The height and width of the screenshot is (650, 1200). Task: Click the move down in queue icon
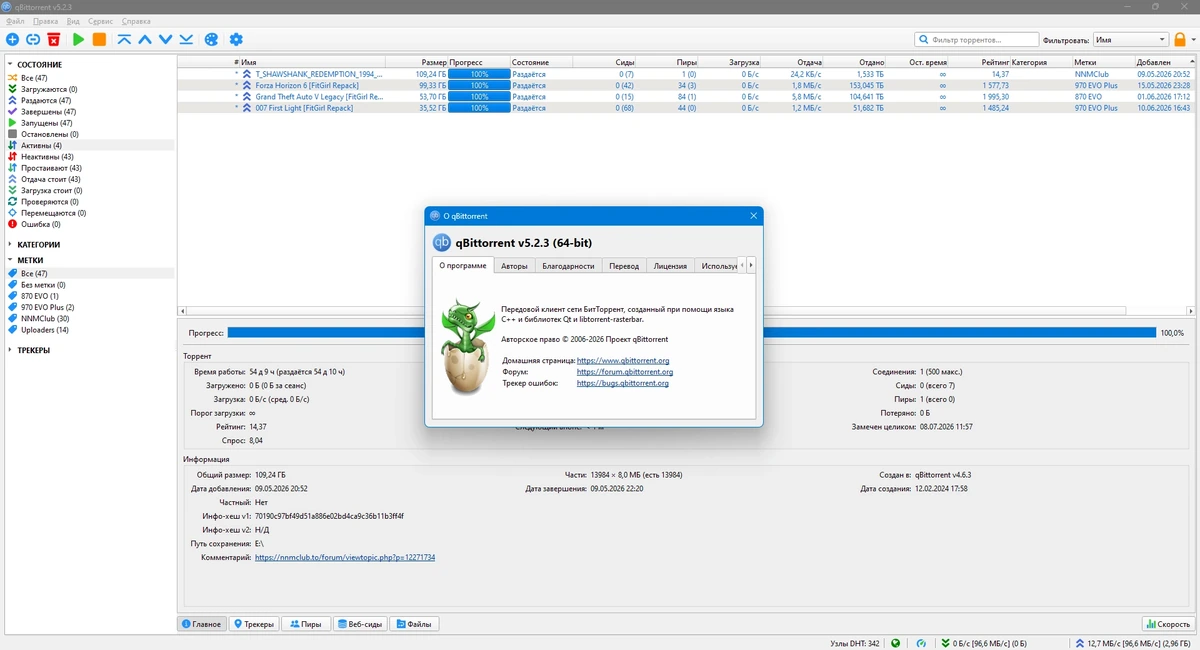click(165, 39)
